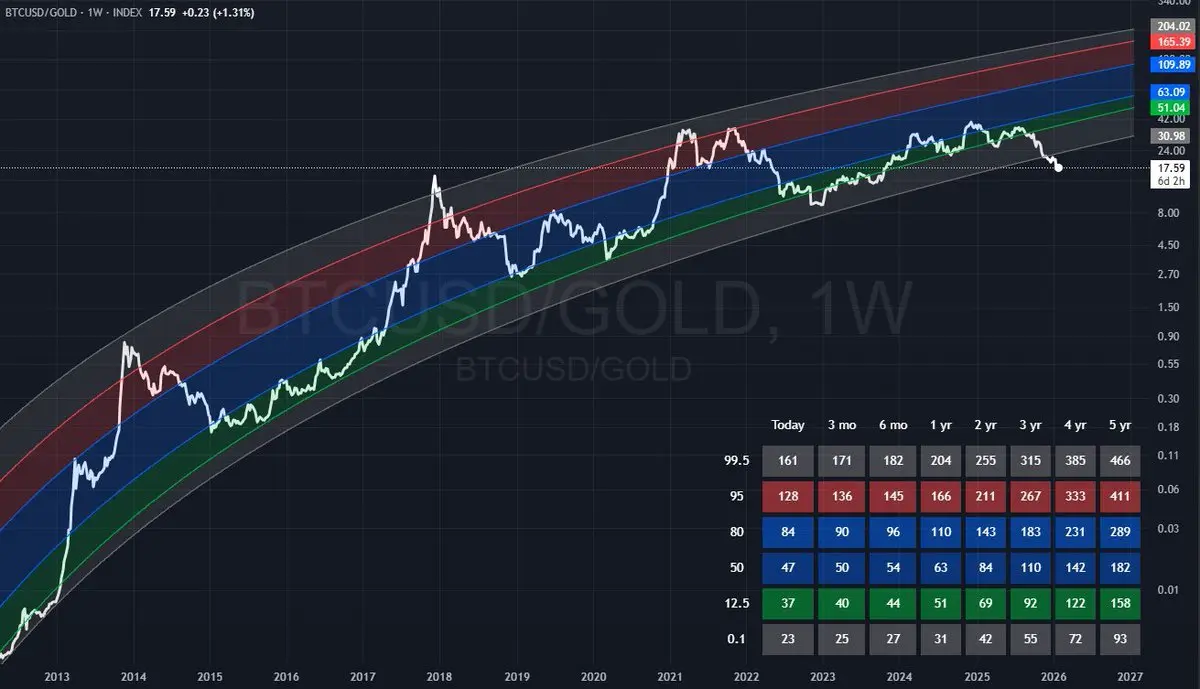Image resolution: width=1200 pixels, height=689 pixels.
Task: Click the green 37 cell under Today
Action: [788, 604]
